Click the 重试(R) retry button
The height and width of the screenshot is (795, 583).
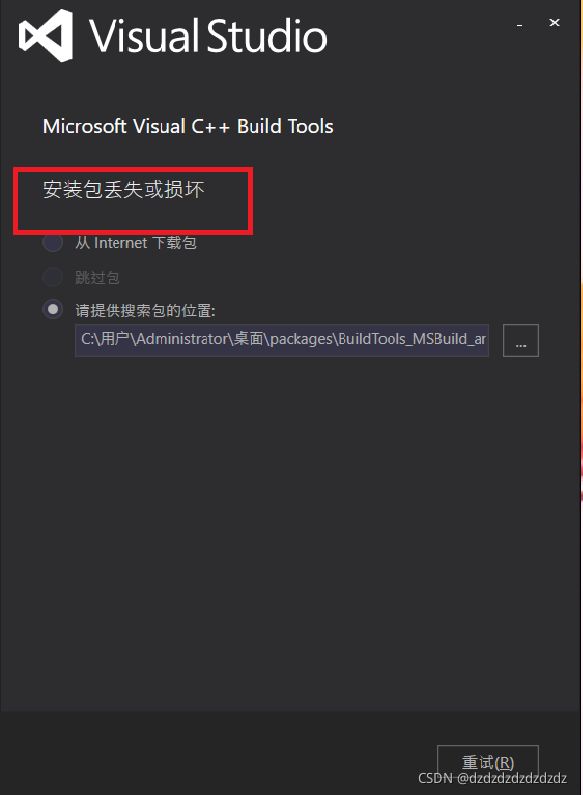click(x=488, y=762)
